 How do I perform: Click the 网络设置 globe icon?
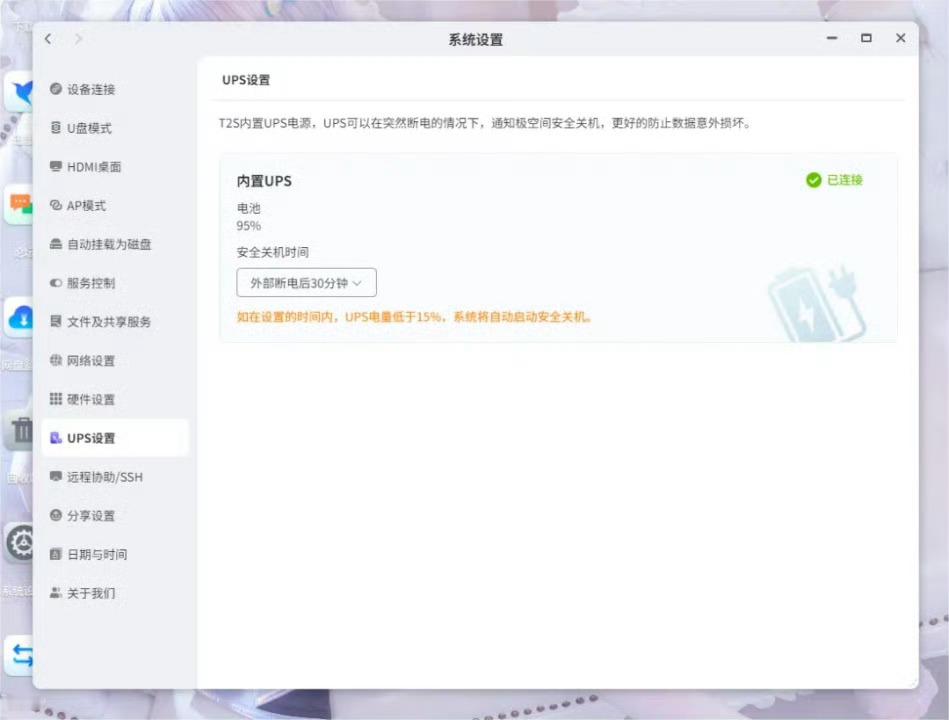tap(56, 360)
